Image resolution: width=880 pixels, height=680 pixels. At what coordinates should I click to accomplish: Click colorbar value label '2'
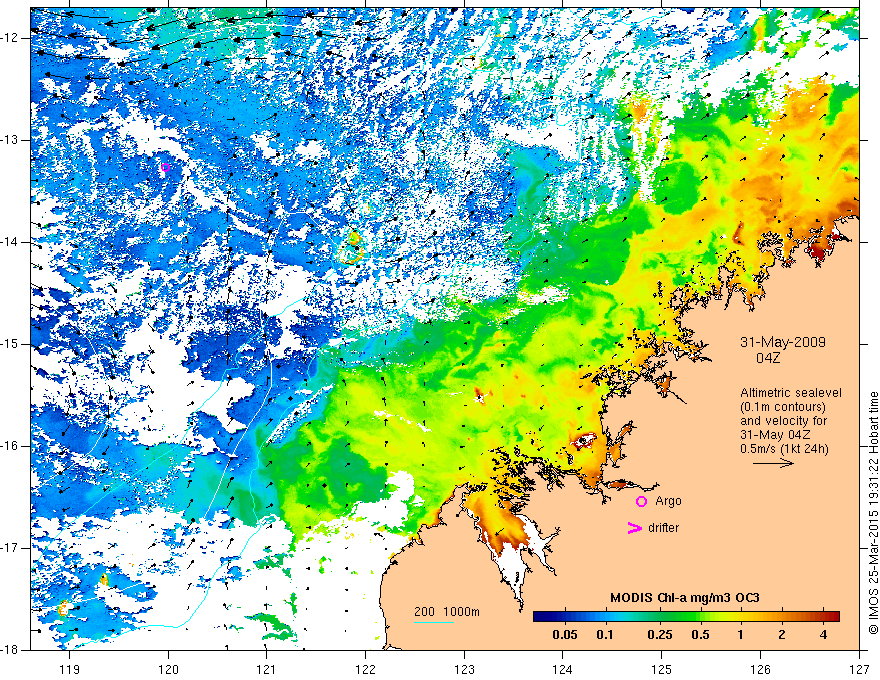782,635
